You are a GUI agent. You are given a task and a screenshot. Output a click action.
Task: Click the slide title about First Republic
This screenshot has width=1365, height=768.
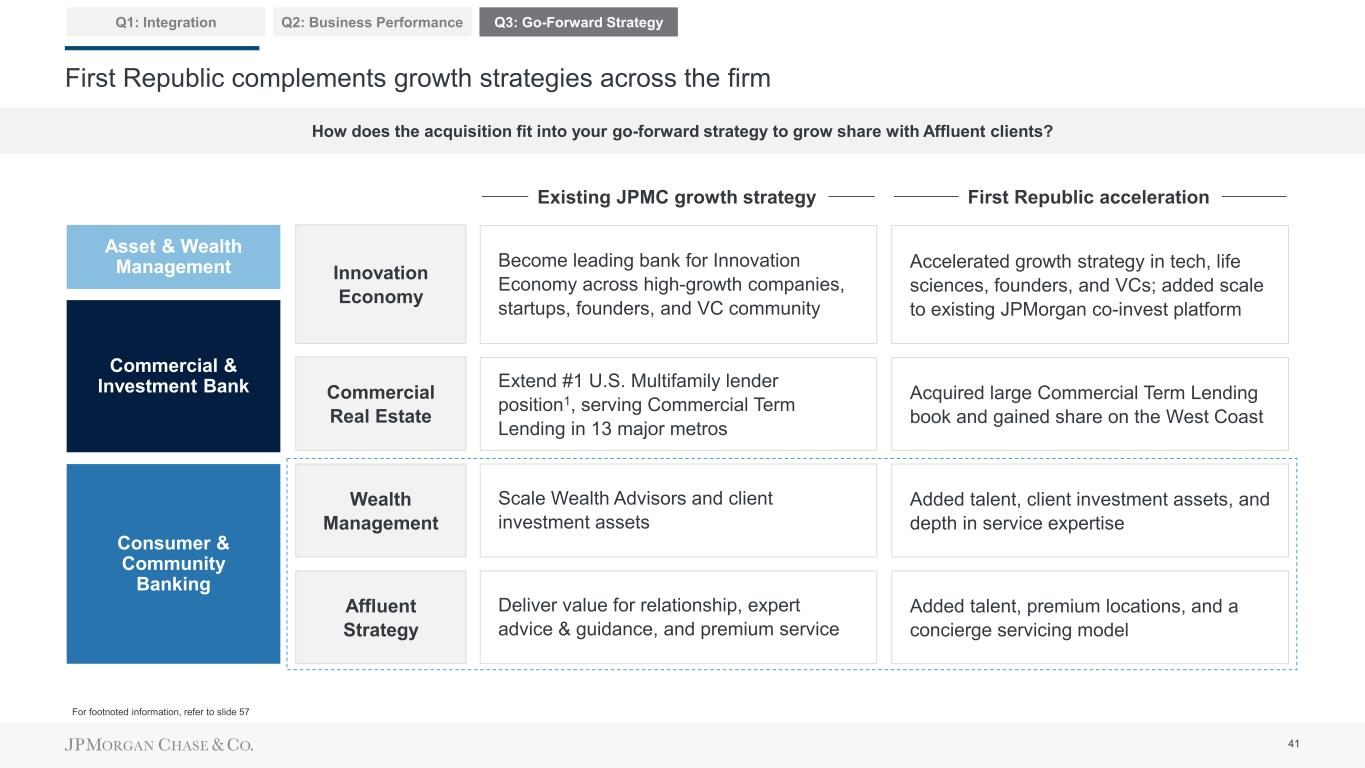418,79
